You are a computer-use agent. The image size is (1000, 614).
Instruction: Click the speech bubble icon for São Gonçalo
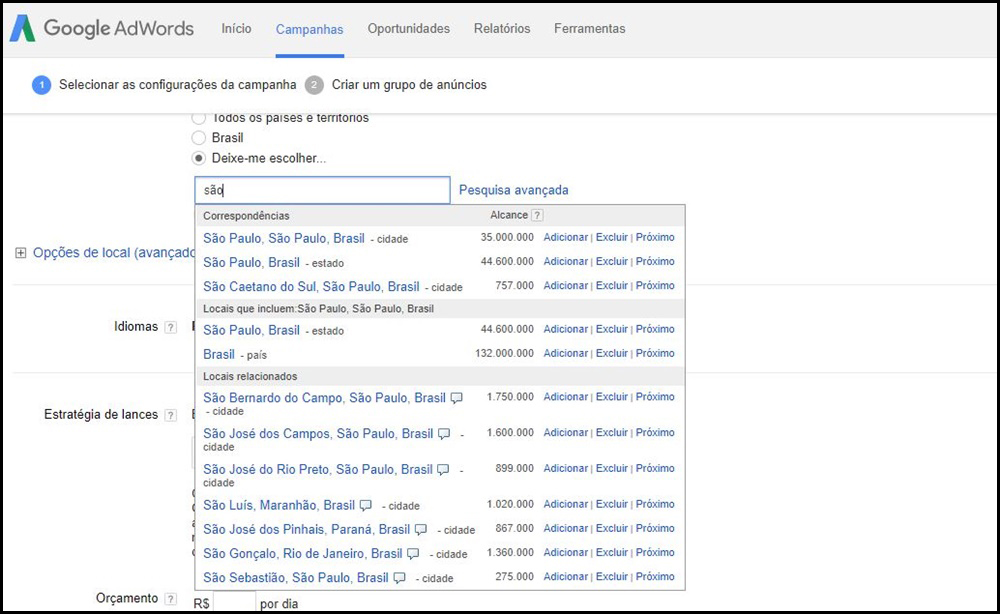[x=413, y=553]
